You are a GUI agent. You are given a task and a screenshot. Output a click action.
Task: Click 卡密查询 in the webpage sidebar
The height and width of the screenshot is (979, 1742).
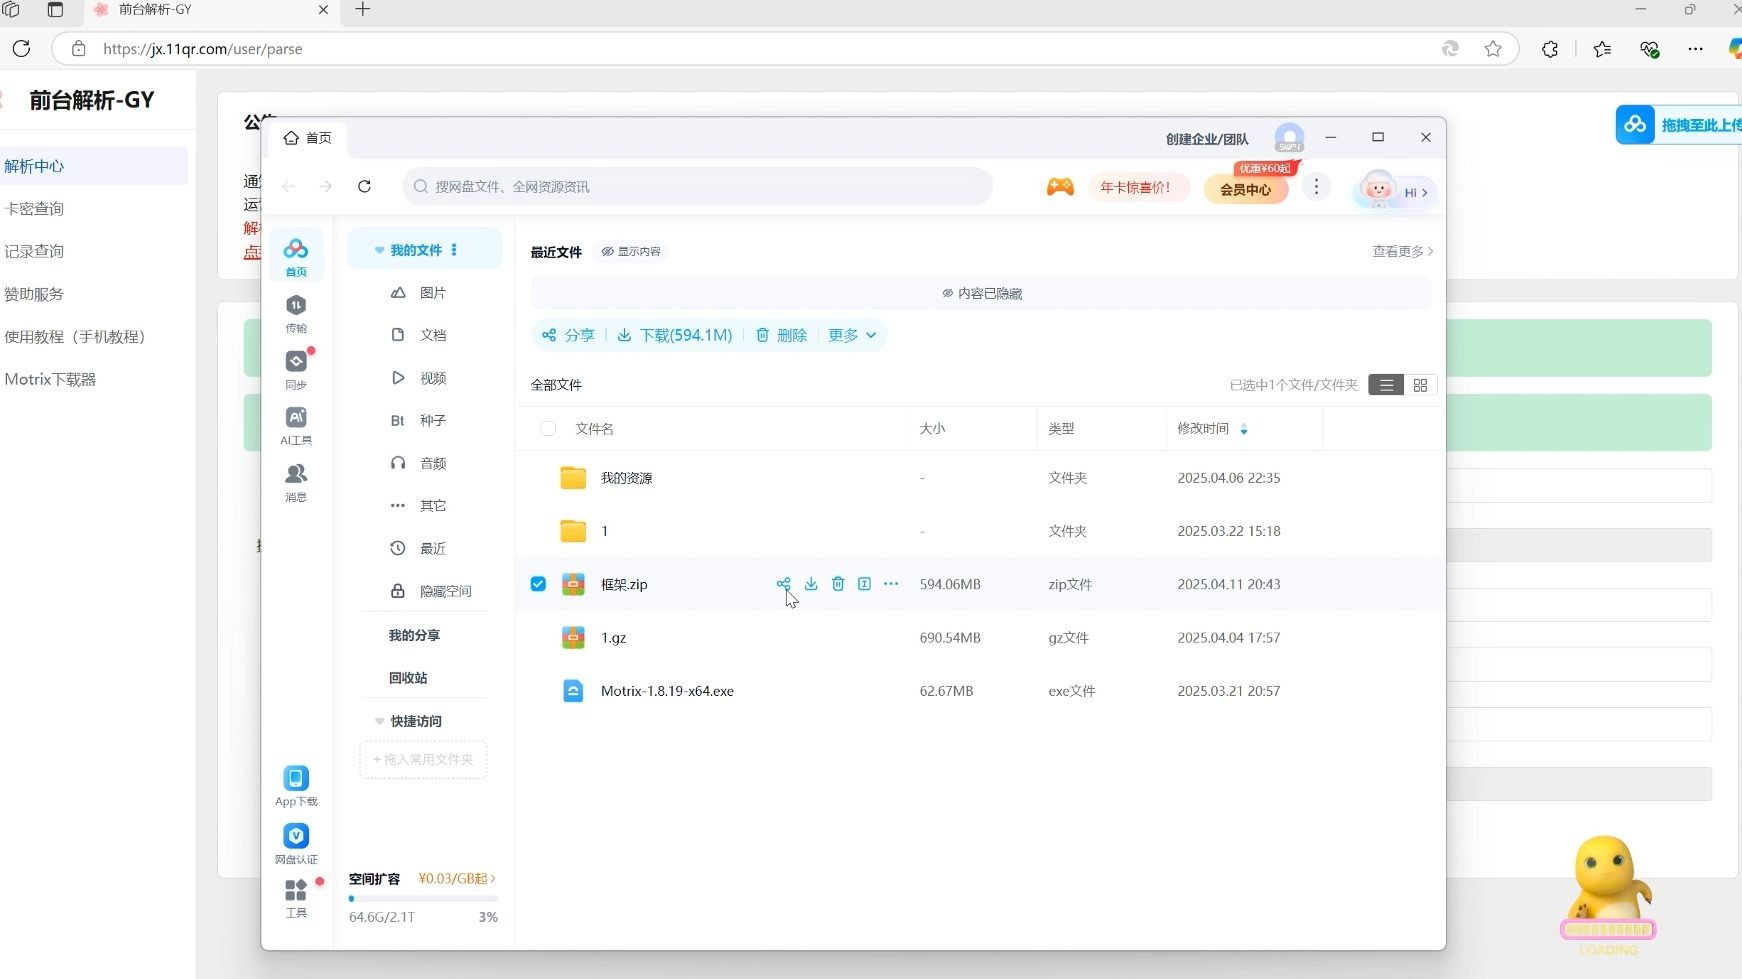(34, 208)
